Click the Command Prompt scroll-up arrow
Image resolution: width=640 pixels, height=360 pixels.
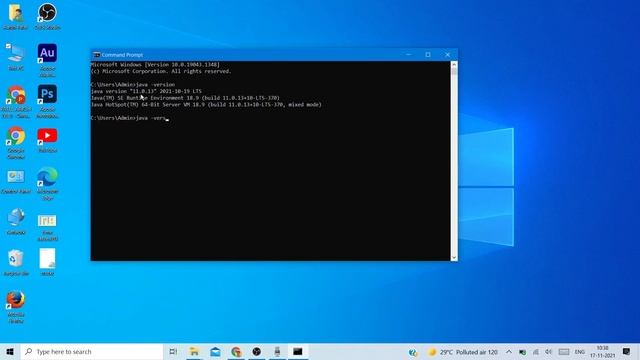454,64
